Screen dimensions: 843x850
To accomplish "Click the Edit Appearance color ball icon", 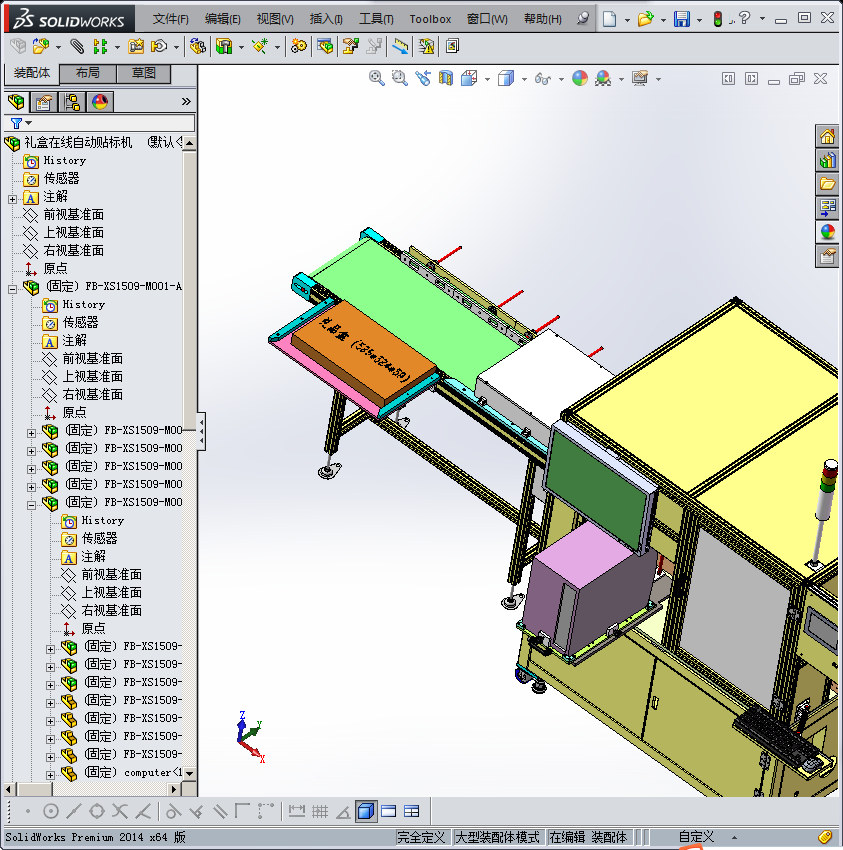I will (x=580, y=79).
